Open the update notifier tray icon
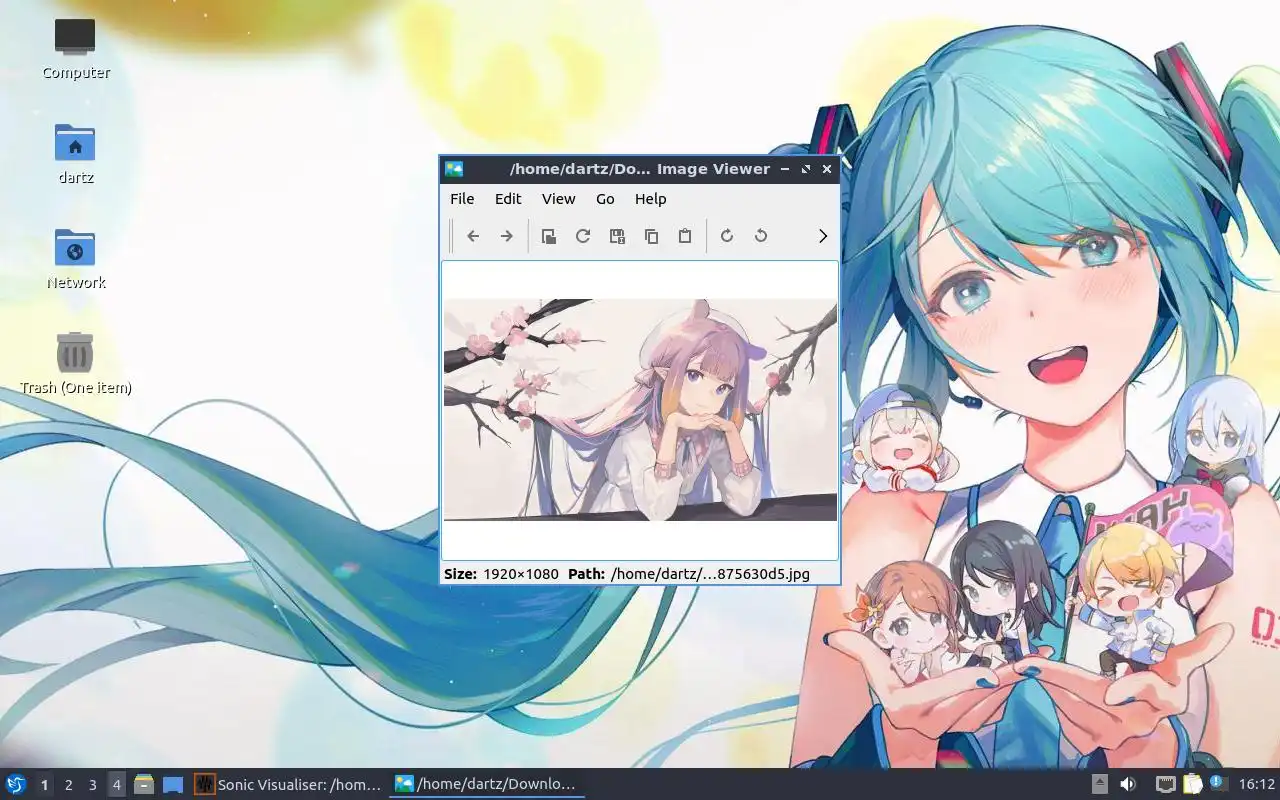This screenshot has width=1280, height=800. [x=1218, y=784]
